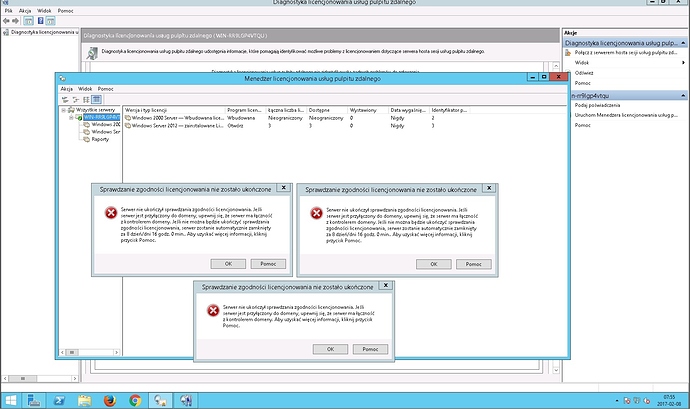Image resolution: width=690 pixels, height=409 pixels.
Task: Sort by Wersja i typ licencji column
Action: click(174, 110)
